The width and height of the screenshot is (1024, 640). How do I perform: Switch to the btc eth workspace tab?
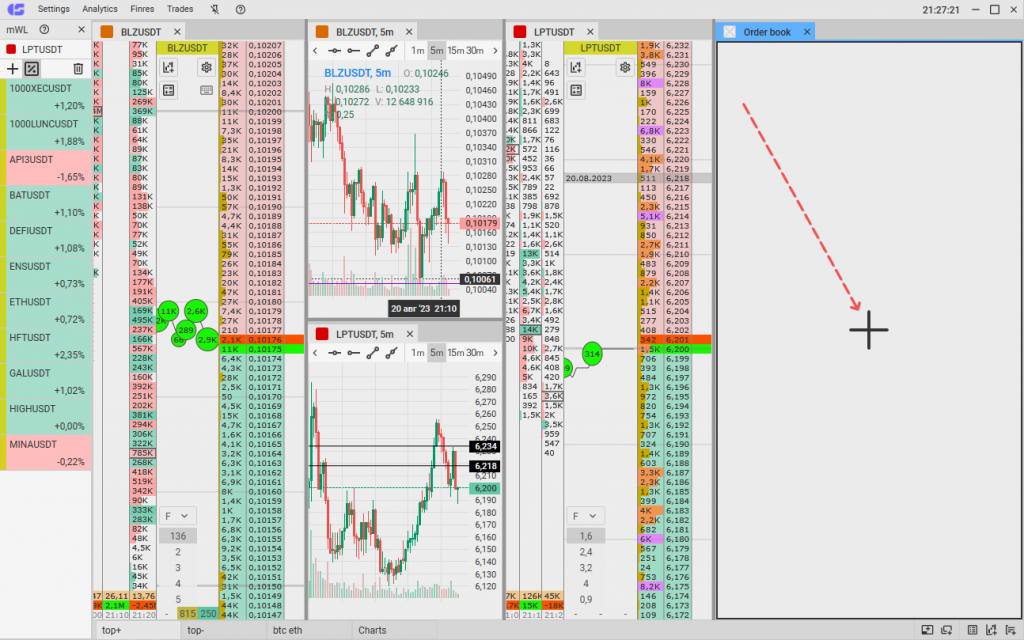coord(286,630)
